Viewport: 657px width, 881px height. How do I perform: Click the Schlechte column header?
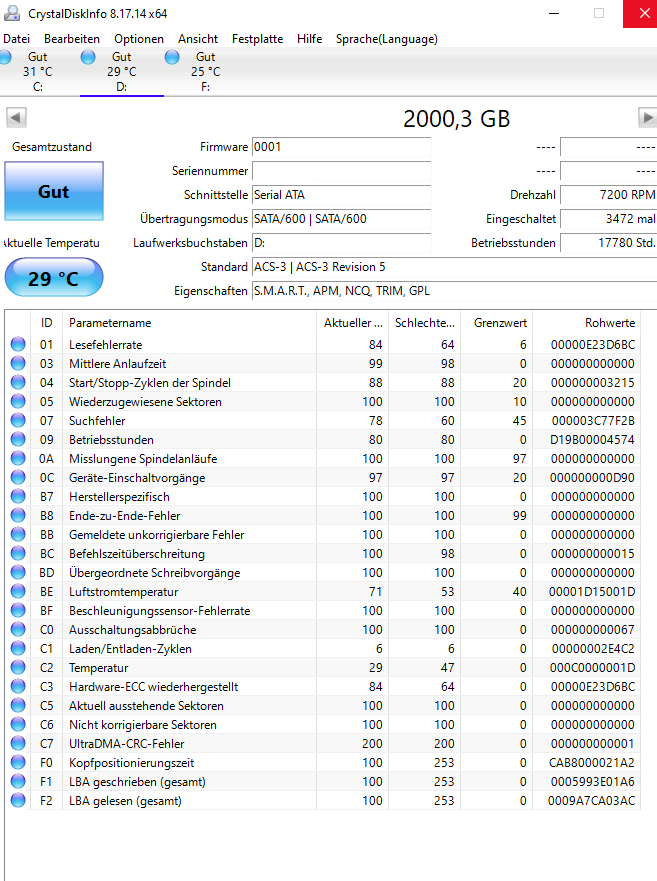[425, 323]
